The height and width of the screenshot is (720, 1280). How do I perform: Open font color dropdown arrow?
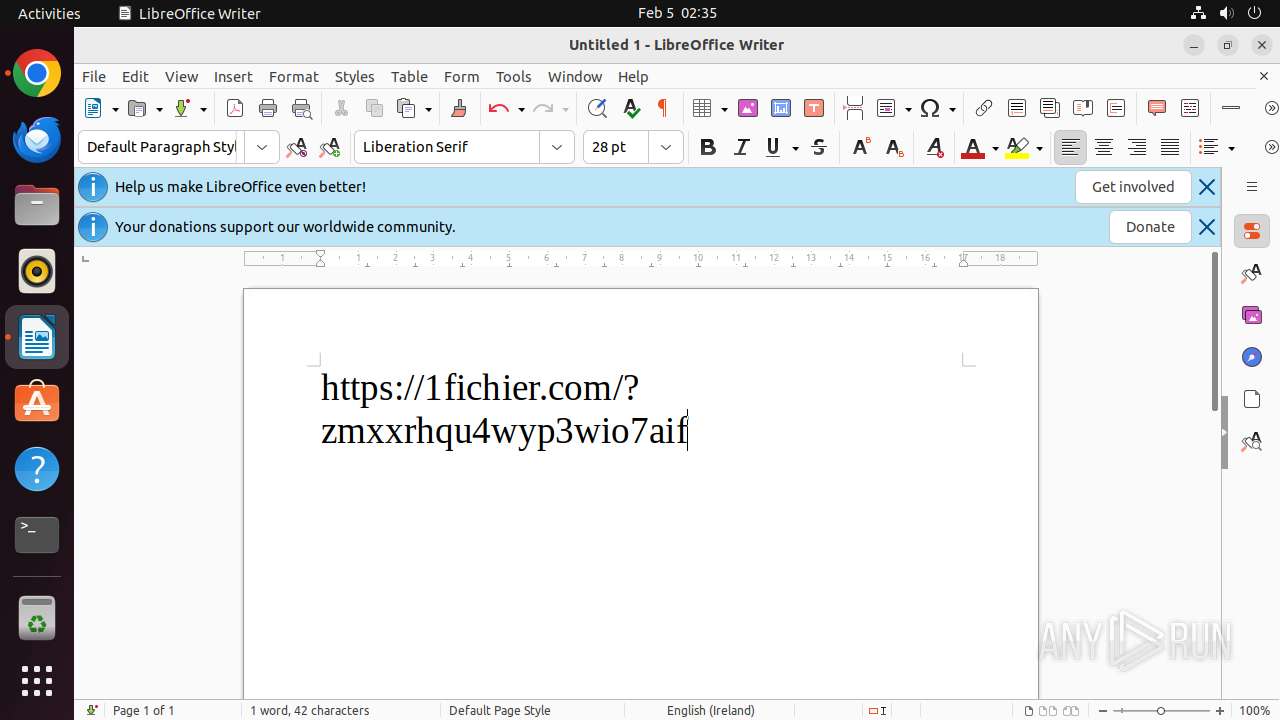pos(995,147)
